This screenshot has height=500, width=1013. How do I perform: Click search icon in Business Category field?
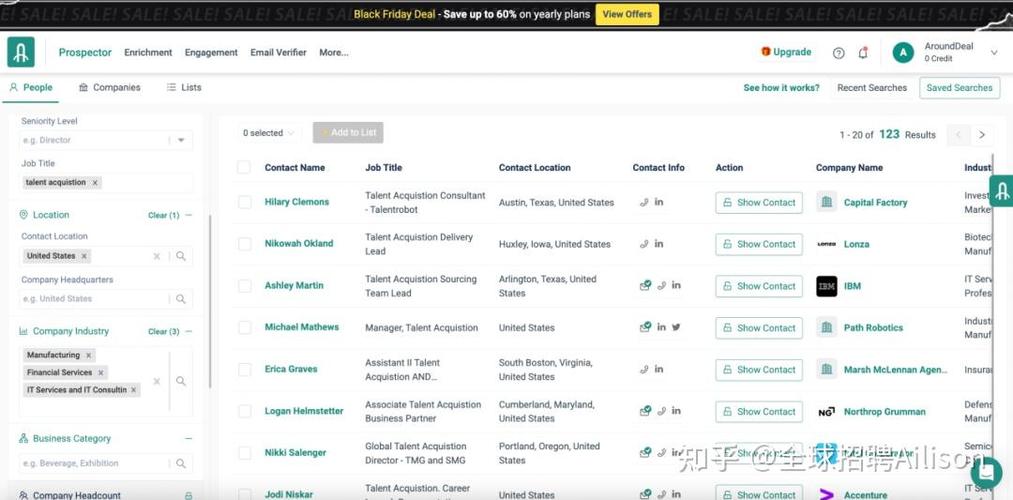pyautogui.click(x=181, y=464)
